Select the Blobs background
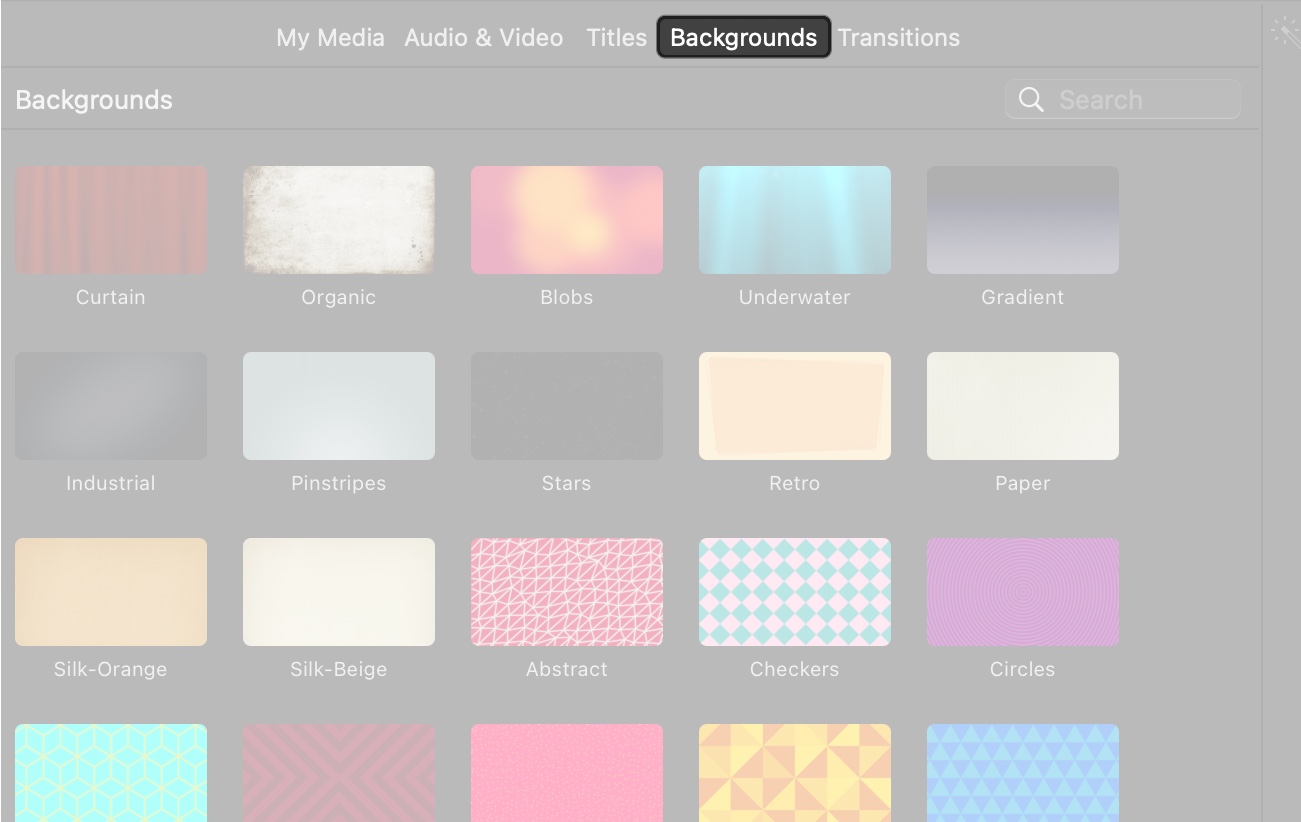Image resolution: width=1301 pixels, height=822 pixels. click(567, 219)
